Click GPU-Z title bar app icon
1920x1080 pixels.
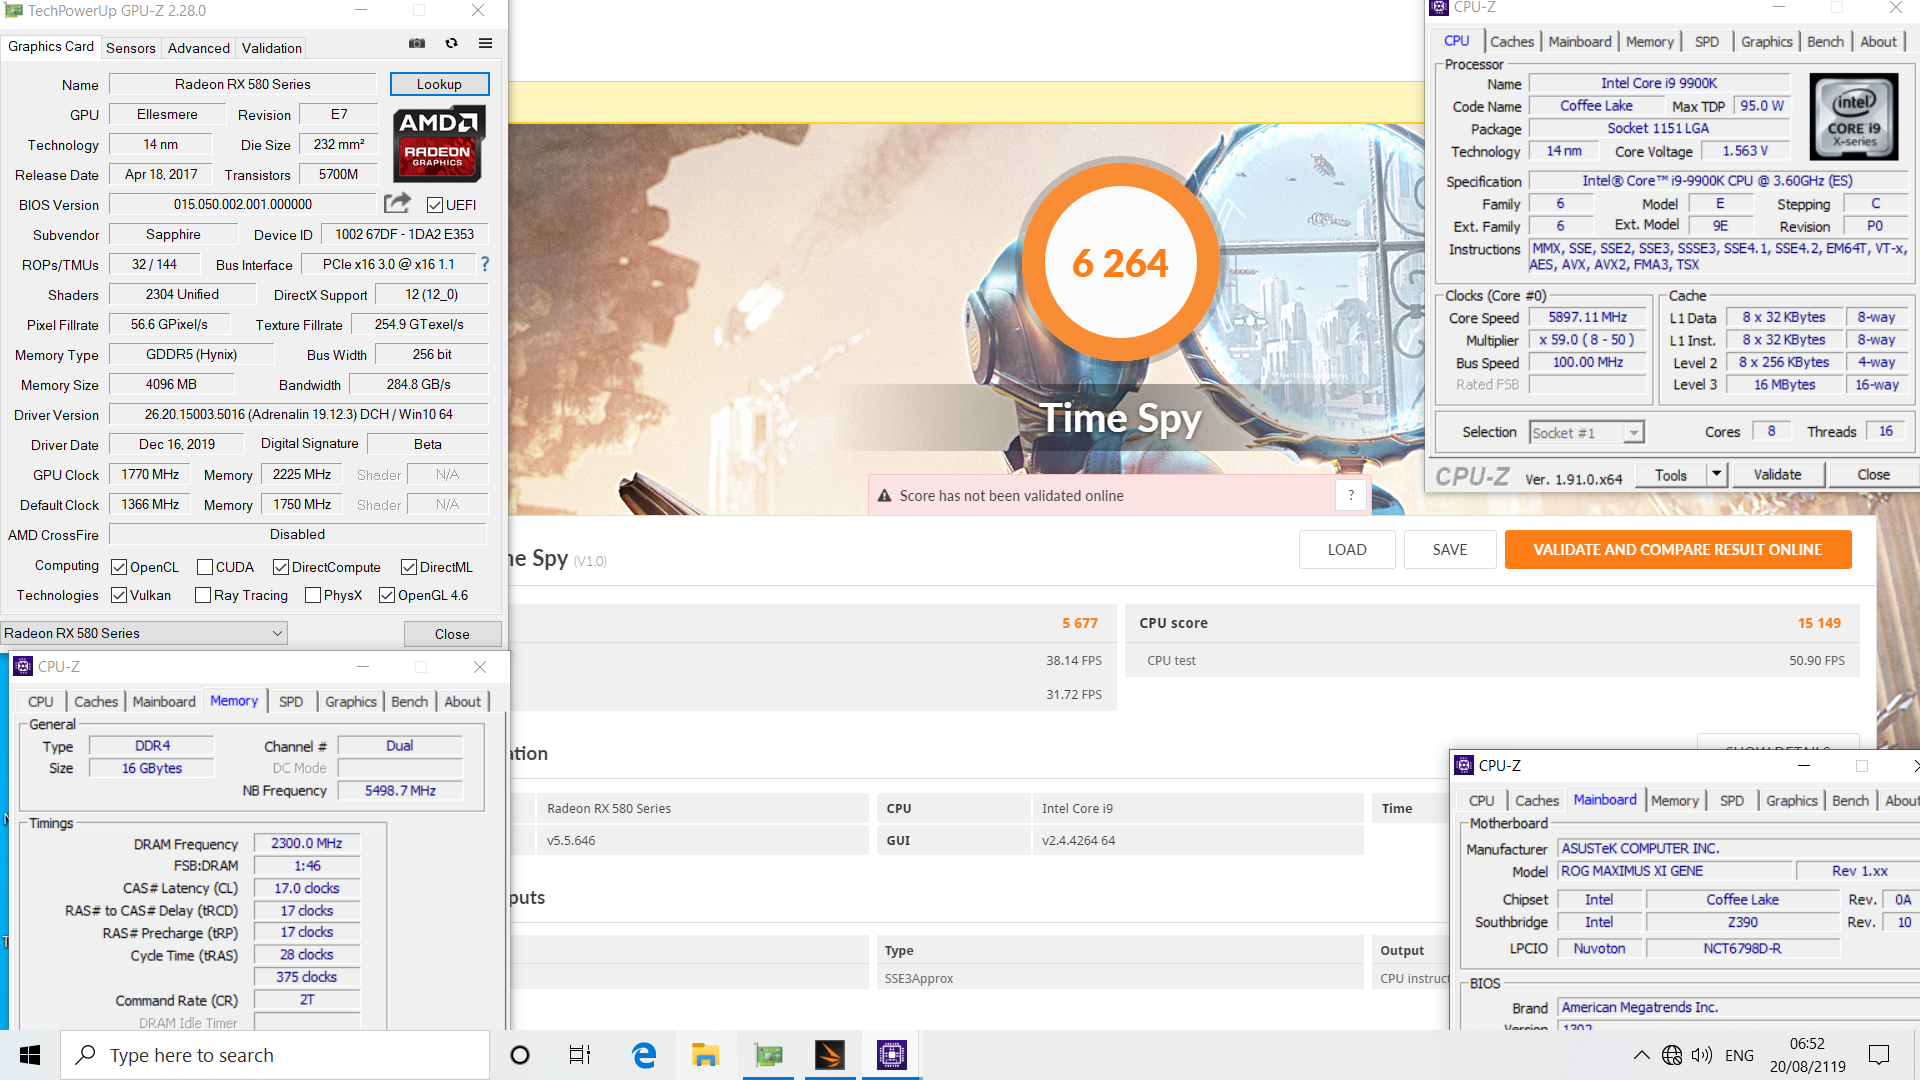pos(13,10)
